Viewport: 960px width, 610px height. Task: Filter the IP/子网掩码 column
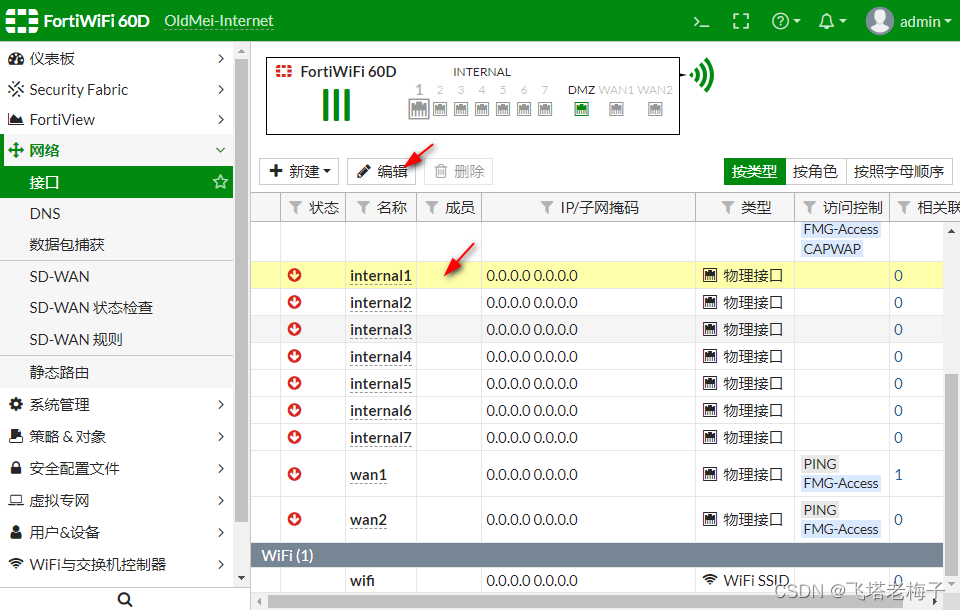(547, 208)
